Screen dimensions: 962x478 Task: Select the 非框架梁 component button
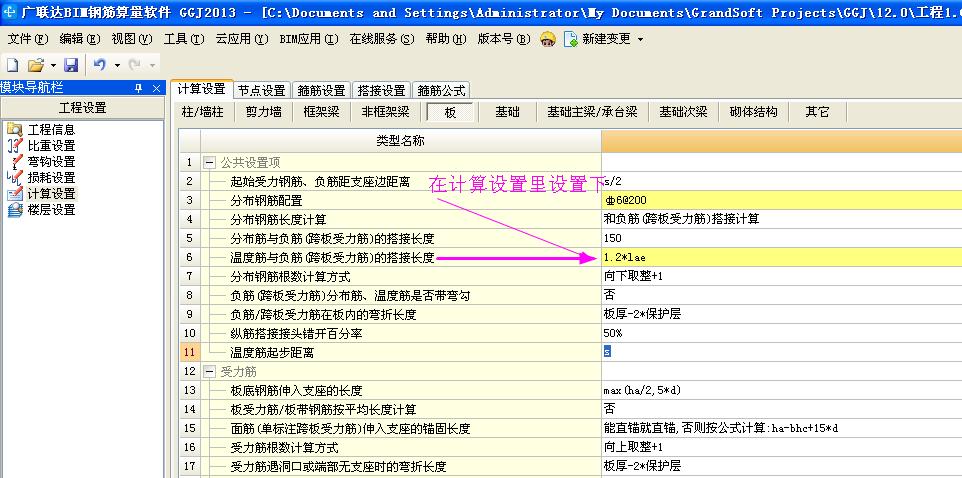tap(385, 112)
